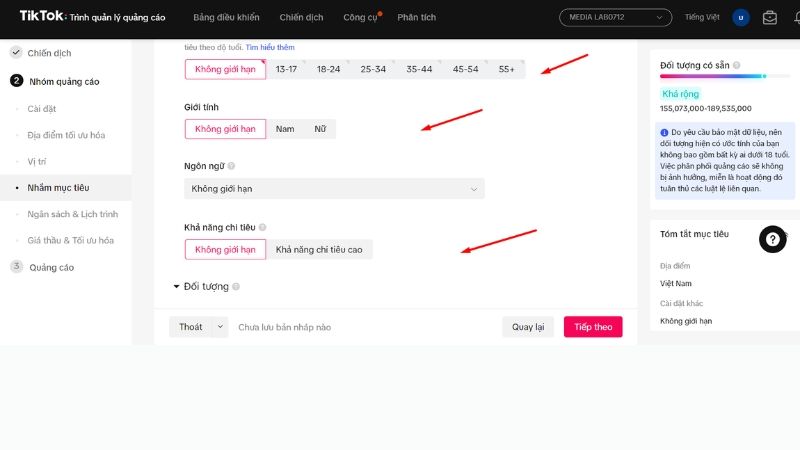Screen dimensions: 800x450
Task: Open Công cụ menu
Action: click(x=360, y=17)
